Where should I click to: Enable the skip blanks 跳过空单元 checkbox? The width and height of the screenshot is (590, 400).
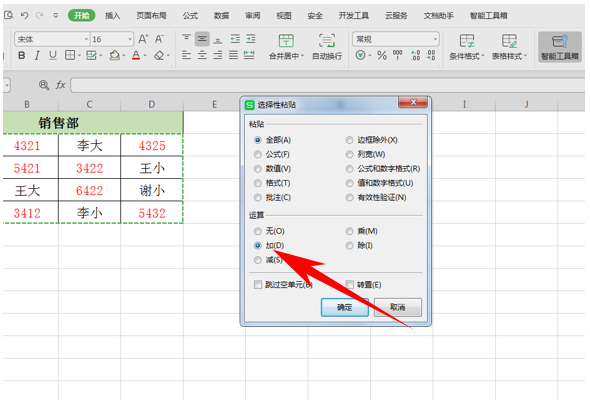point(258,284)
